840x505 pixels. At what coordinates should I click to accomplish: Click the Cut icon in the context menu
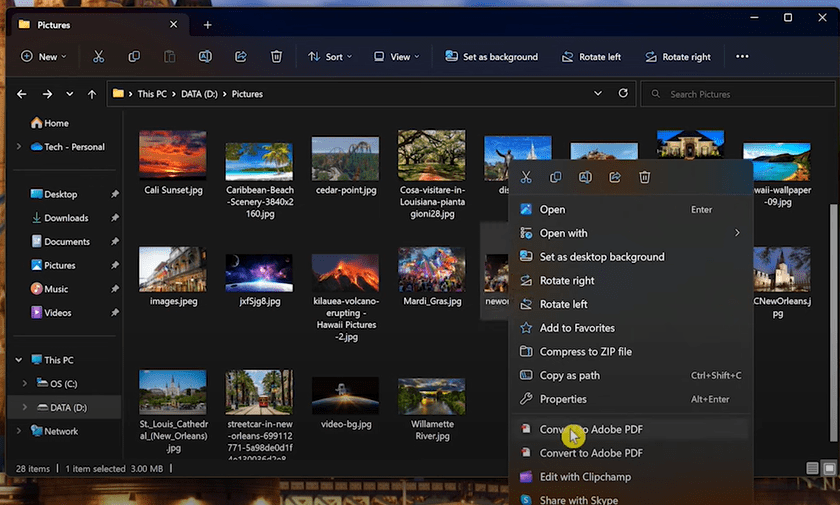[x=526, y=177]
